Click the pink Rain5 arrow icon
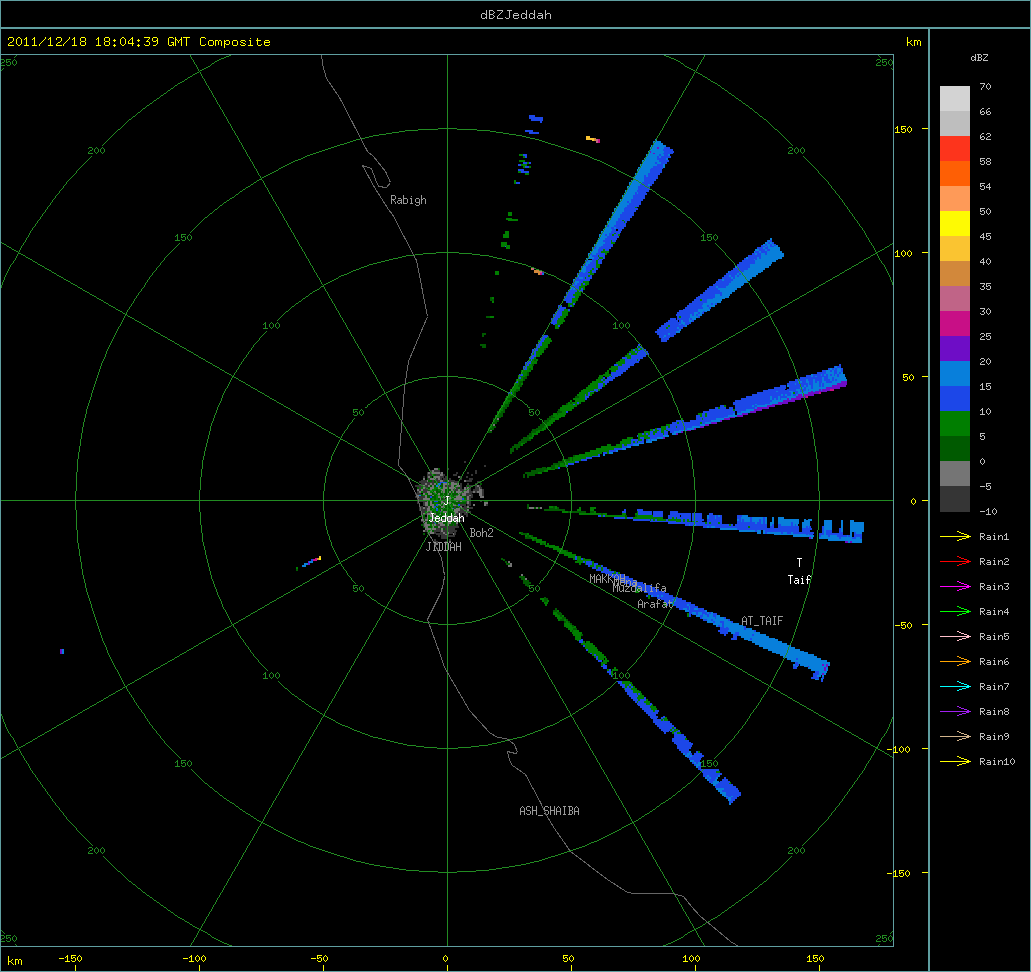 (955, 637)
